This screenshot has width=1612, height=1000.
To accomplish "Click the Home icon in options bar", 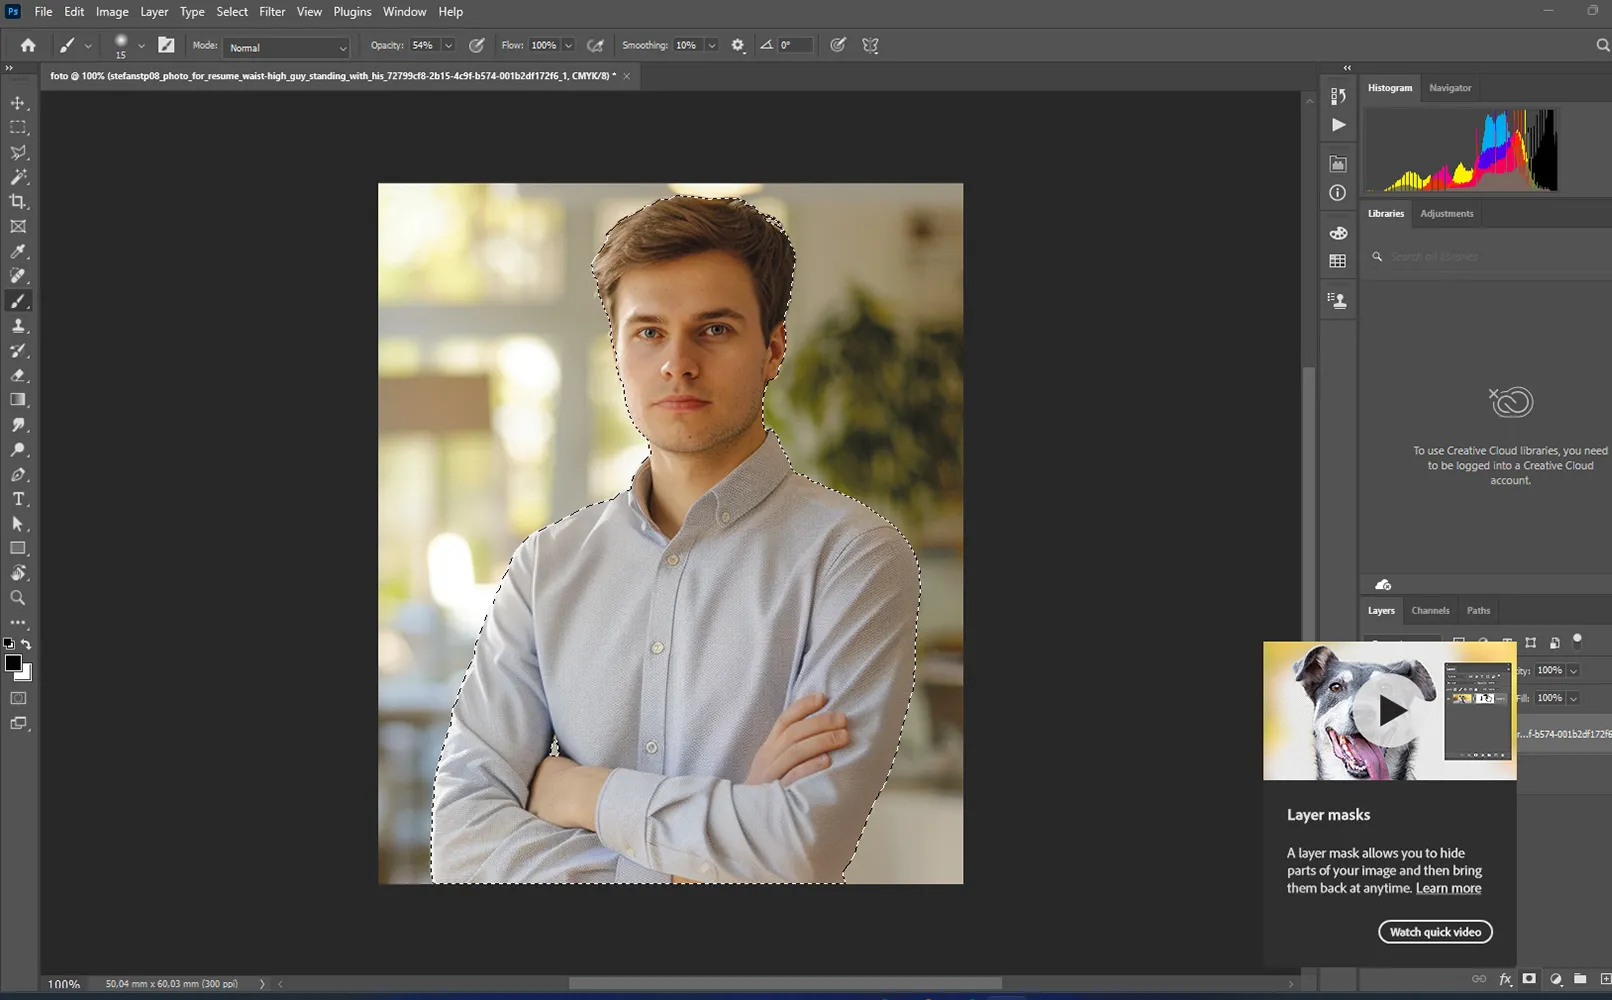I will pyautogui.click(x=28, y=45).
